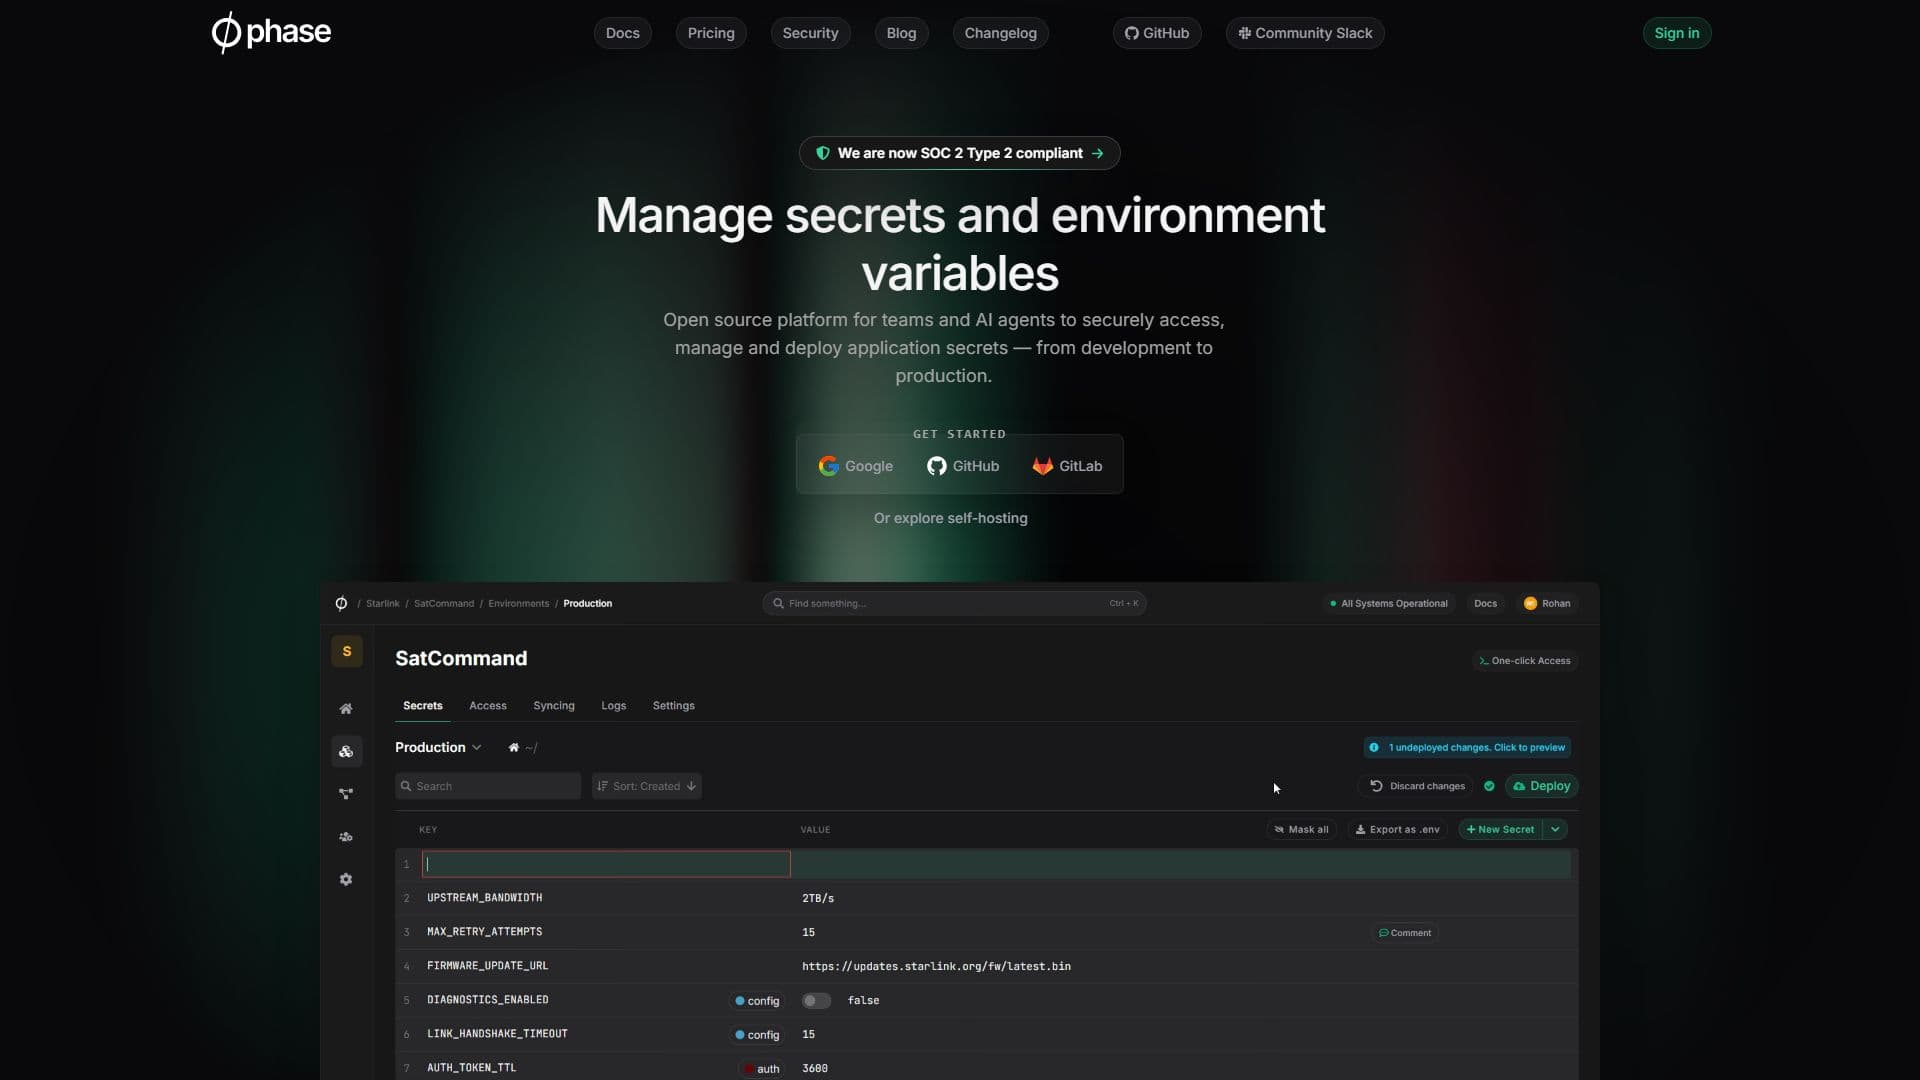
Task: Focus the secrets Search field
Action: point(488,786)
